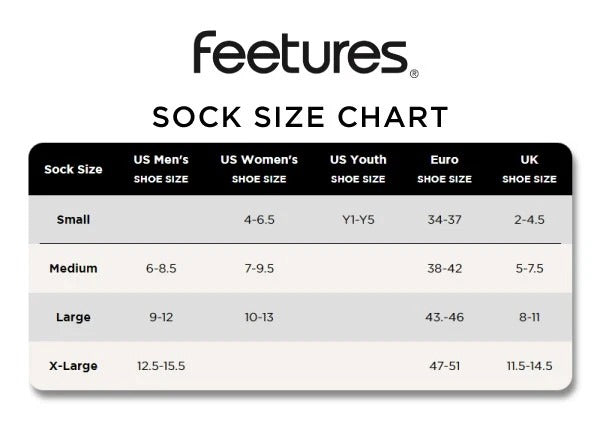
Task: Select the 34-37 Euro size cell
Action: (x=444, y=220)
